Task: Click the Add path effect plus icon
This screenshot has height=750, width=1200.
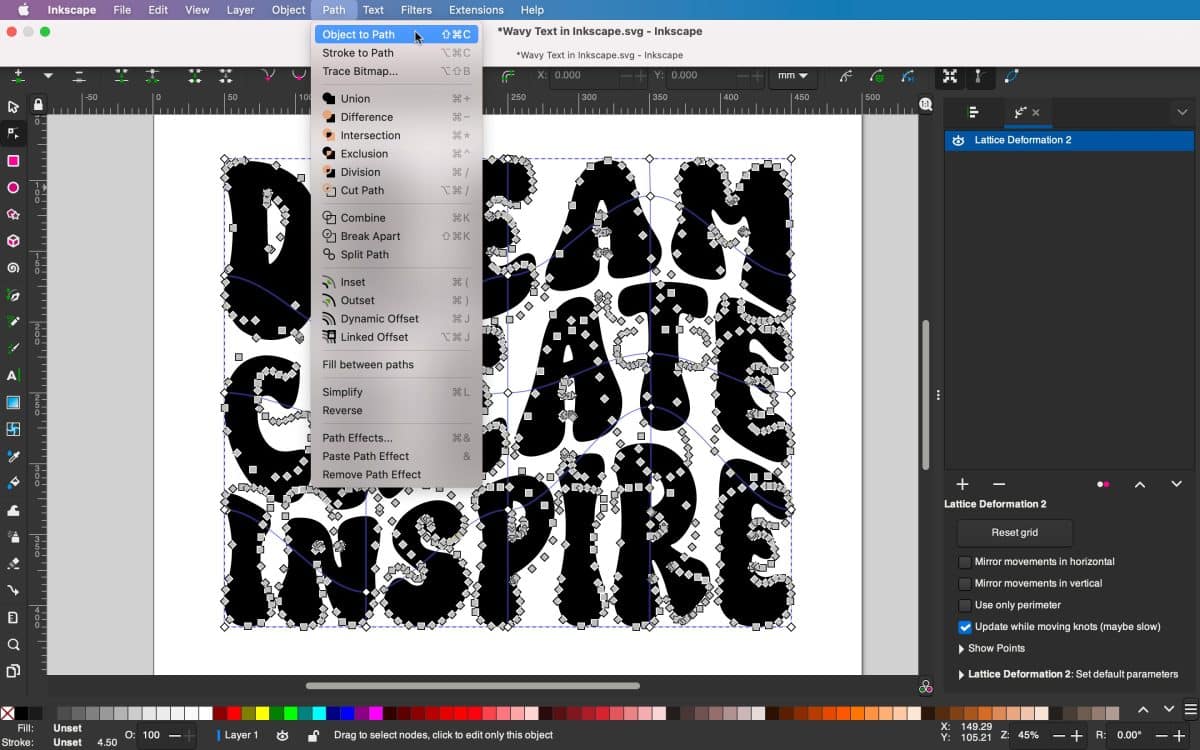Action: [962, 484]
